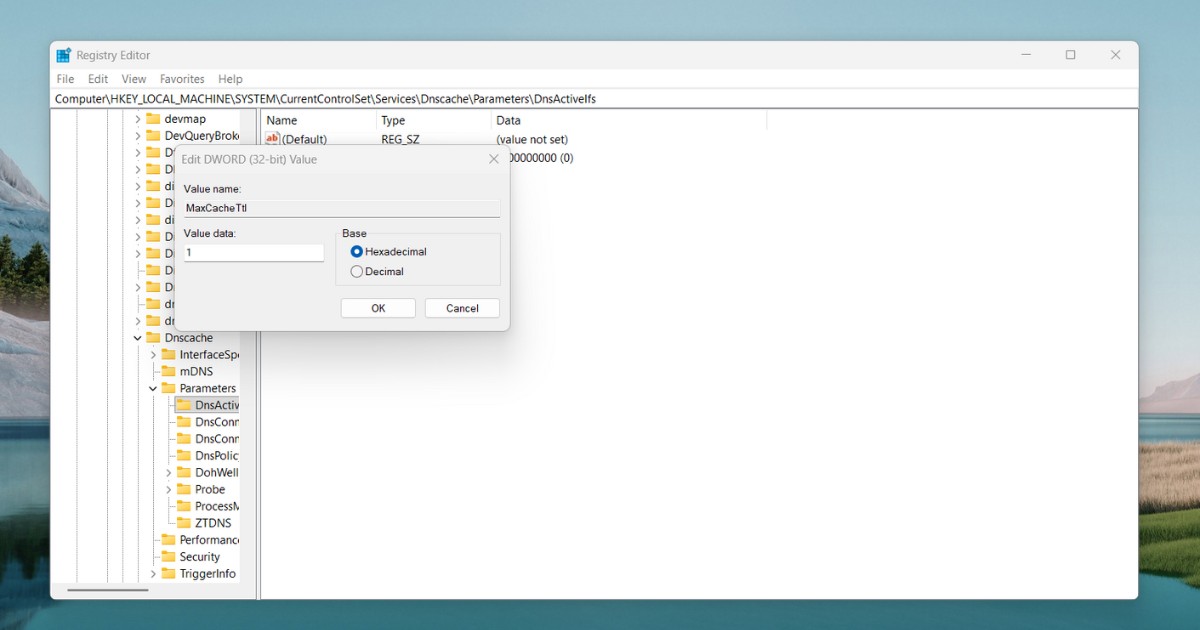1200x630 pixels.
Task: Confirm the edit with OK
Action: pos(378,307)
